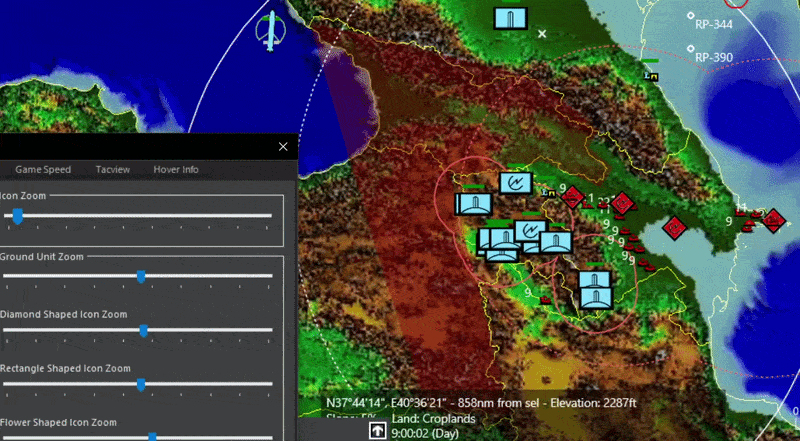This screenshot has width=800, height=441.
Task: Select the blue facility icon beside the white X marker
Action: 511,18
